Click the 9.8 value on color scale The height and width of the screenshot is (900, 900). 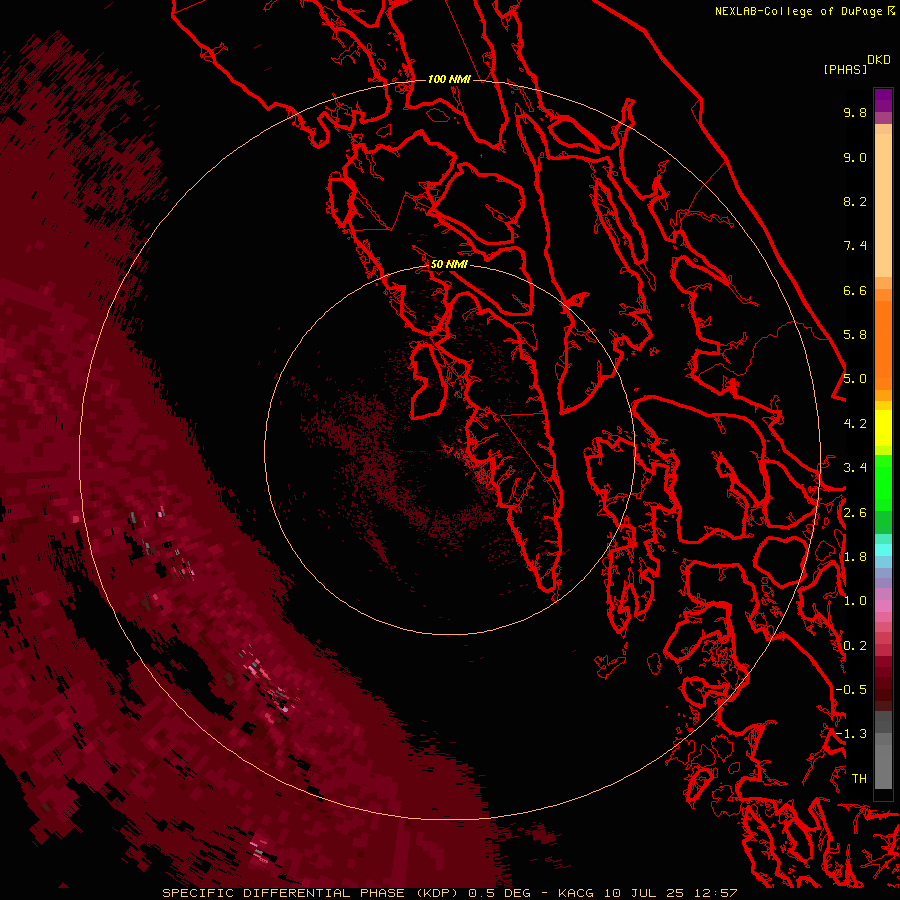pyautogui.click(x=855, y=112)
